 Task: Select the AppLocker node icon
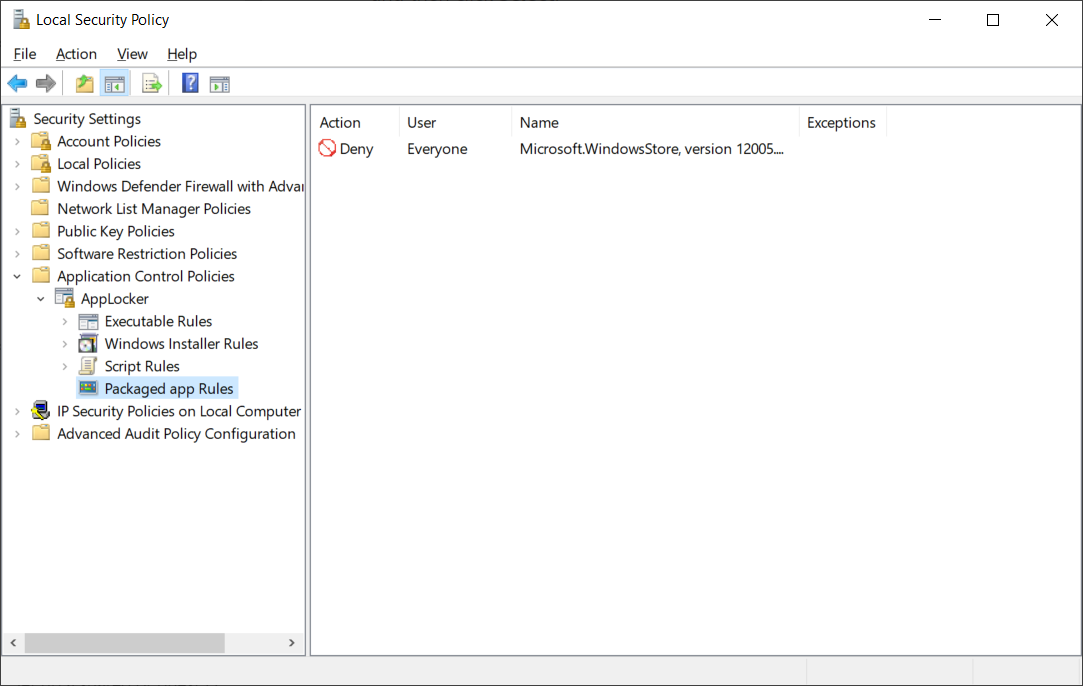click(x=65, y=298)
